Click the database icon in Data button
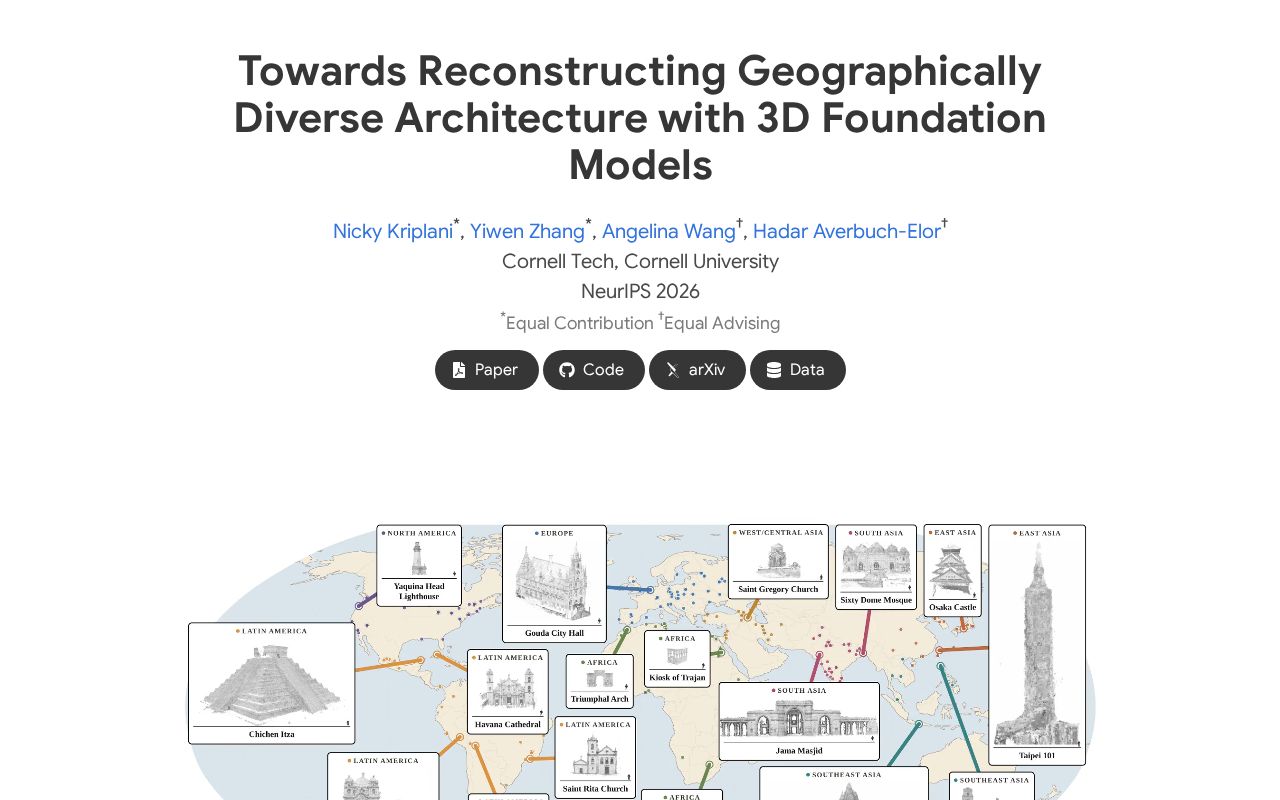 click(x=774, y=370)
